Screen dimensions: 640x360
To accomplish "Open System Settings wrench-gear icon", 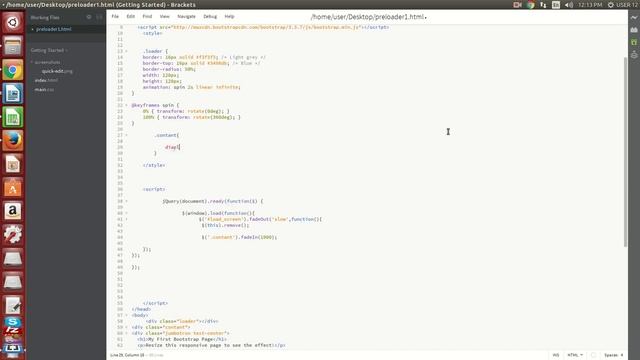I will coord(13,235).
